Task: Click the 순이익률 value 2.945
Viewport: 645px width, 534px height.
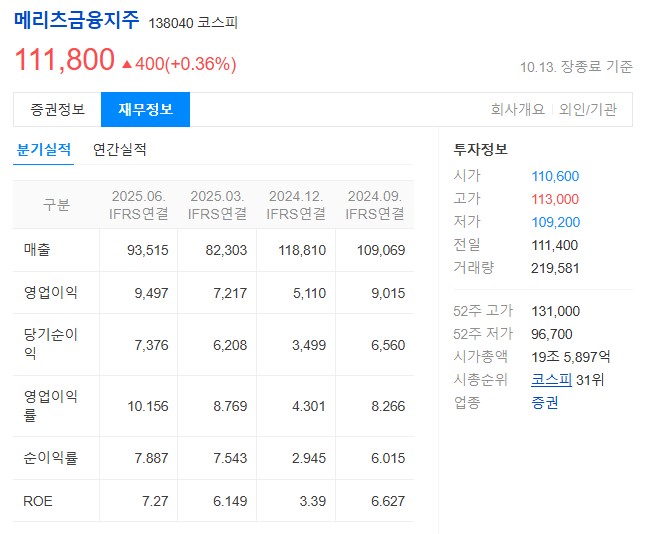Action: pos(309,458)
